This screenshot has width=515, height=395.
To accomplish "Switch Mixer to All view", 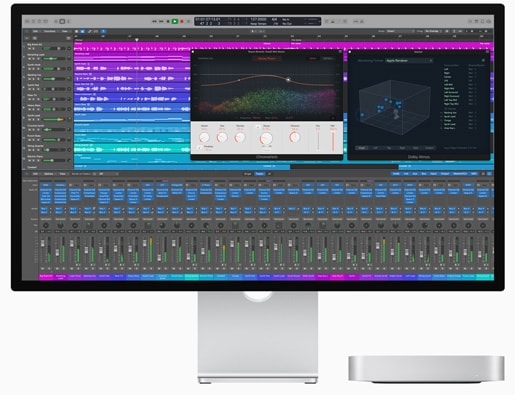I will (269, 174).
